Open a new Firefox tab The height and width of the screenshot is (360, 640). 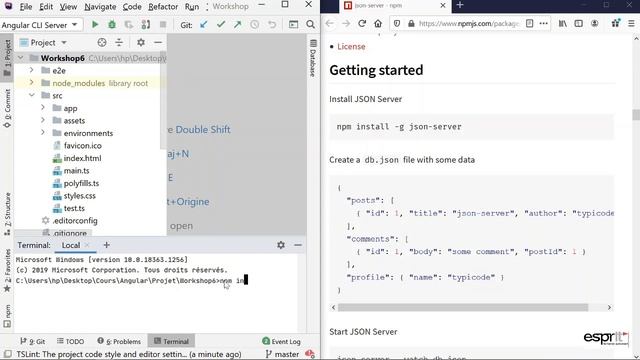460,5
